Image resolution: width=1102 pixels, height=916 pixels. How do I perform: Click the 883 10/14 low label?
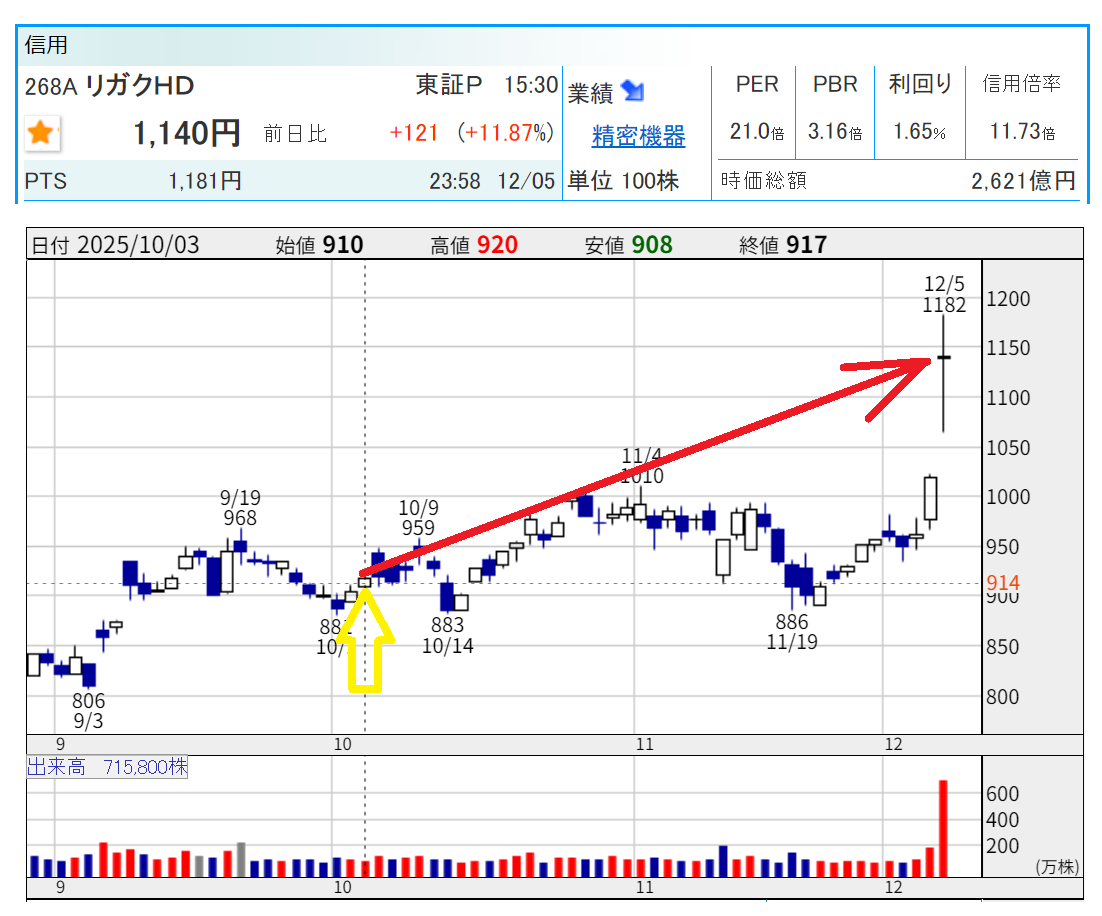[x=447, y=635]
